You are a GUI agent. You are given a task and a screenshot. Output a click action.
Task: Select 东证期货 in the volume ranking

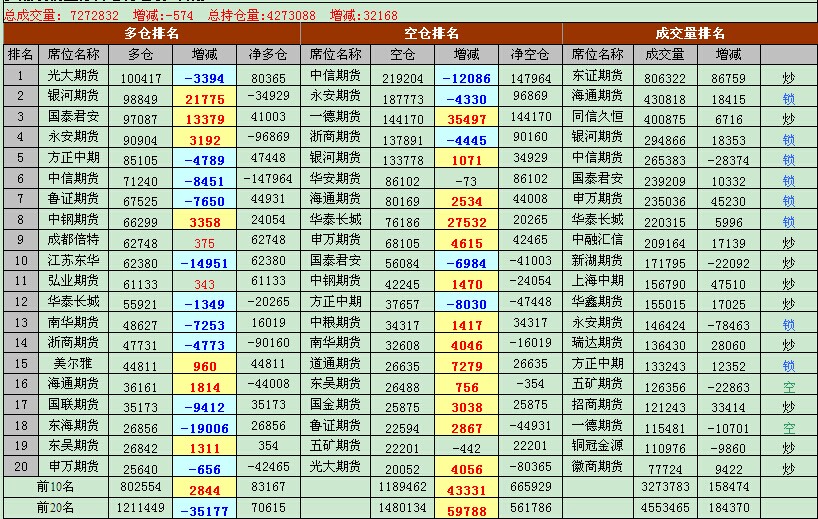[x=597, y=75]
